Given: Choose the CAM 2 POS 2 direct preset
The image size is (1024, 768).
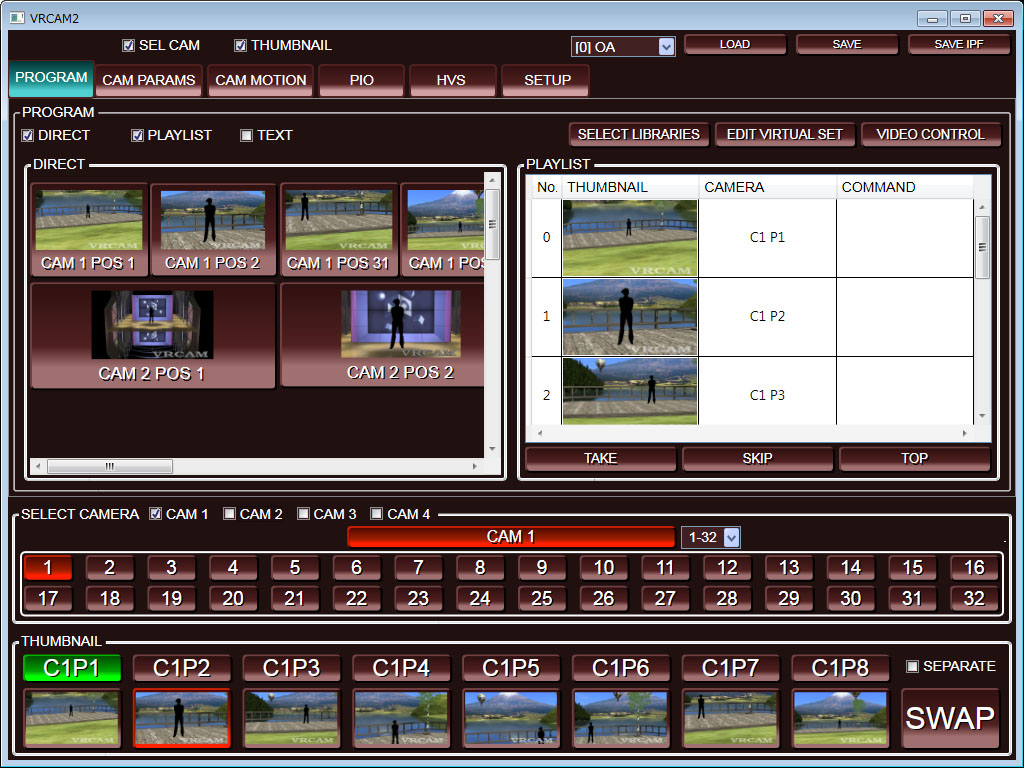Looking at the screenshot, I should [400, 335].
